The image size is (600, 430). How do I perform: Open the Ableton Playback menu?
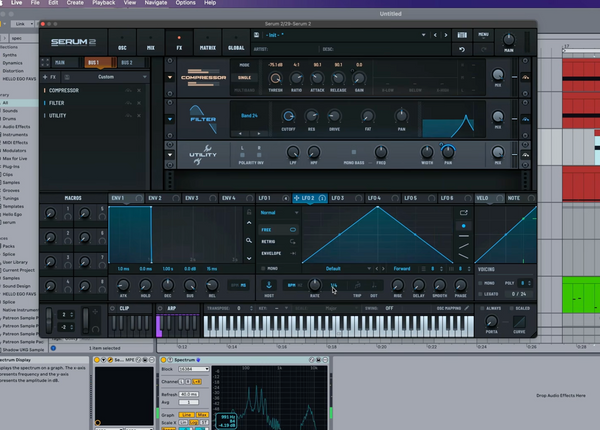coord(103,3)
